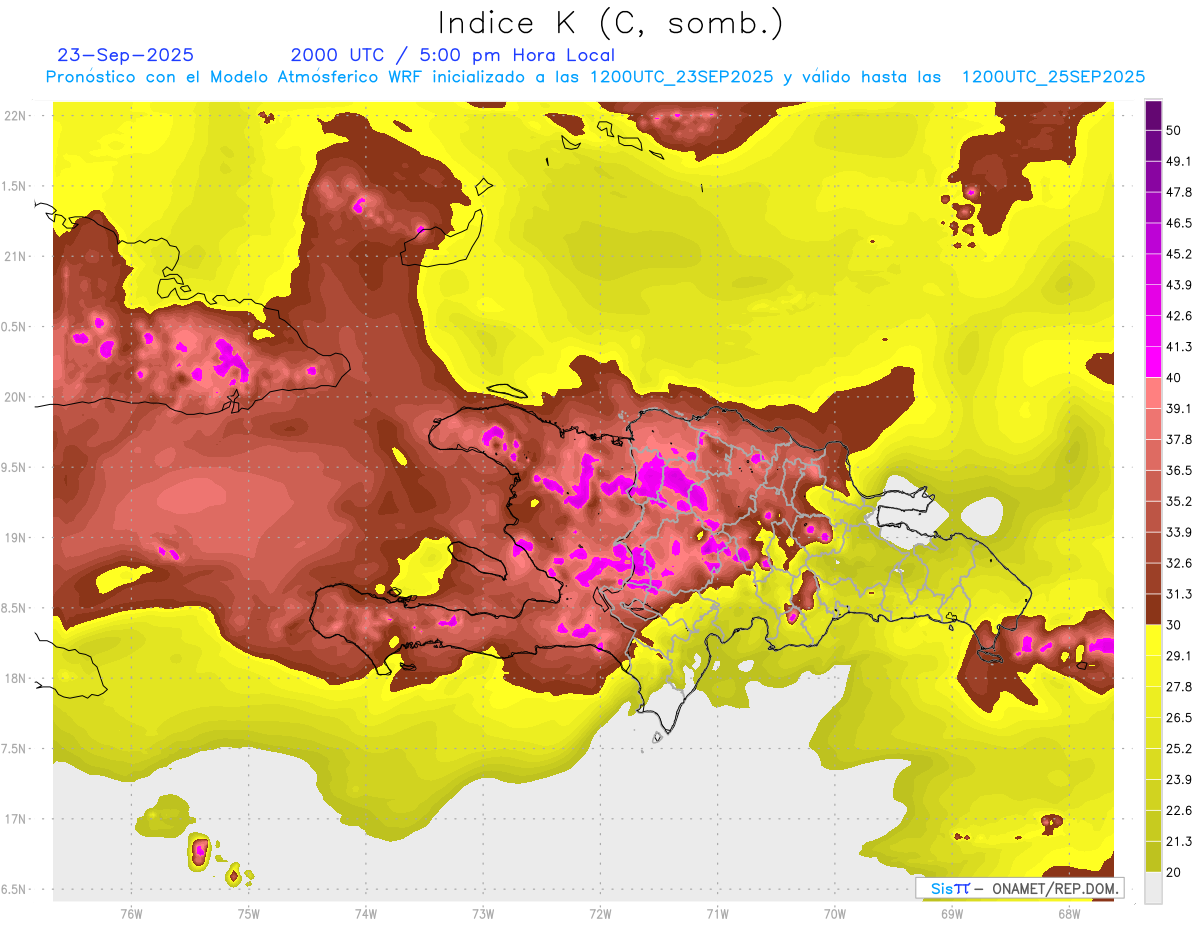The image size is (1200, 927).
Task: Click the "39.1" colorbar label
Action: point(1178,408)
